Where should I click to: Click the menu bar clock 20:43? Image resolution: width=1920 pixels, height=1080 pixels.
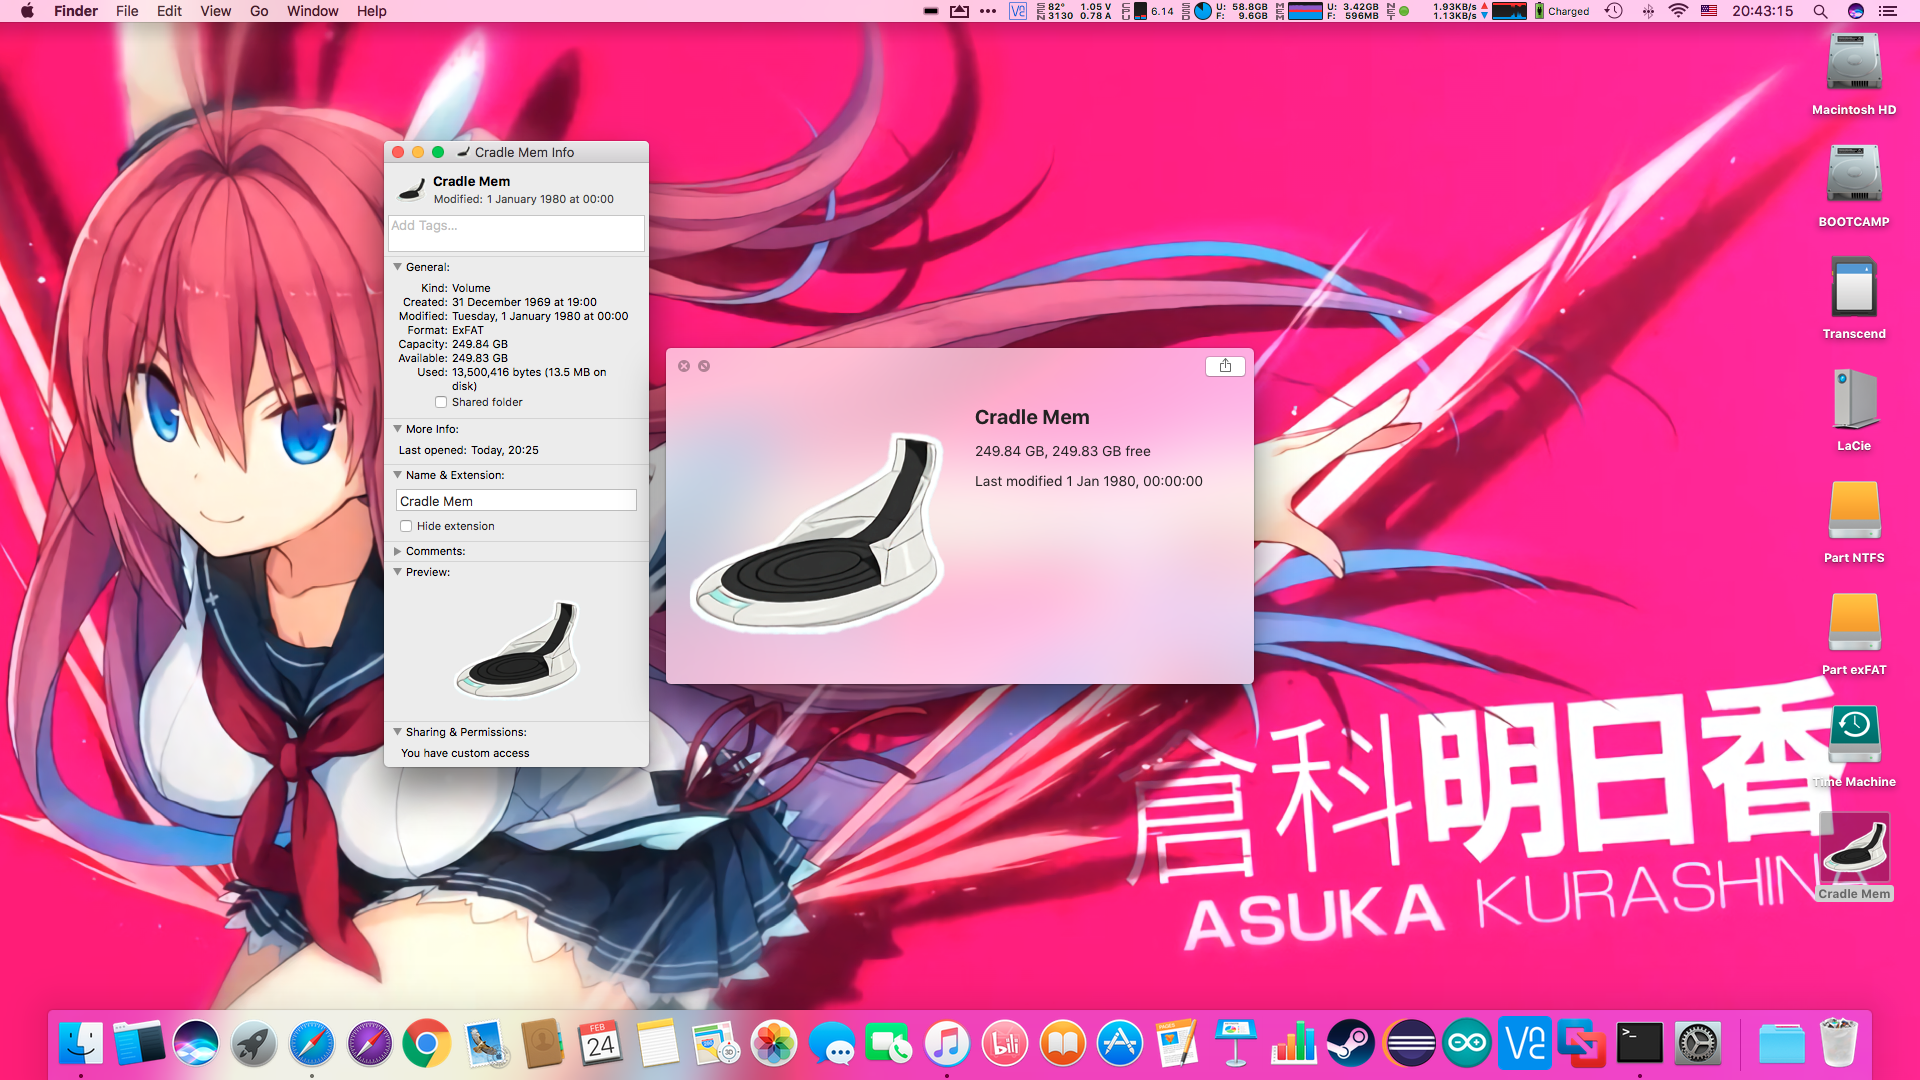[x=1763, y=11]
